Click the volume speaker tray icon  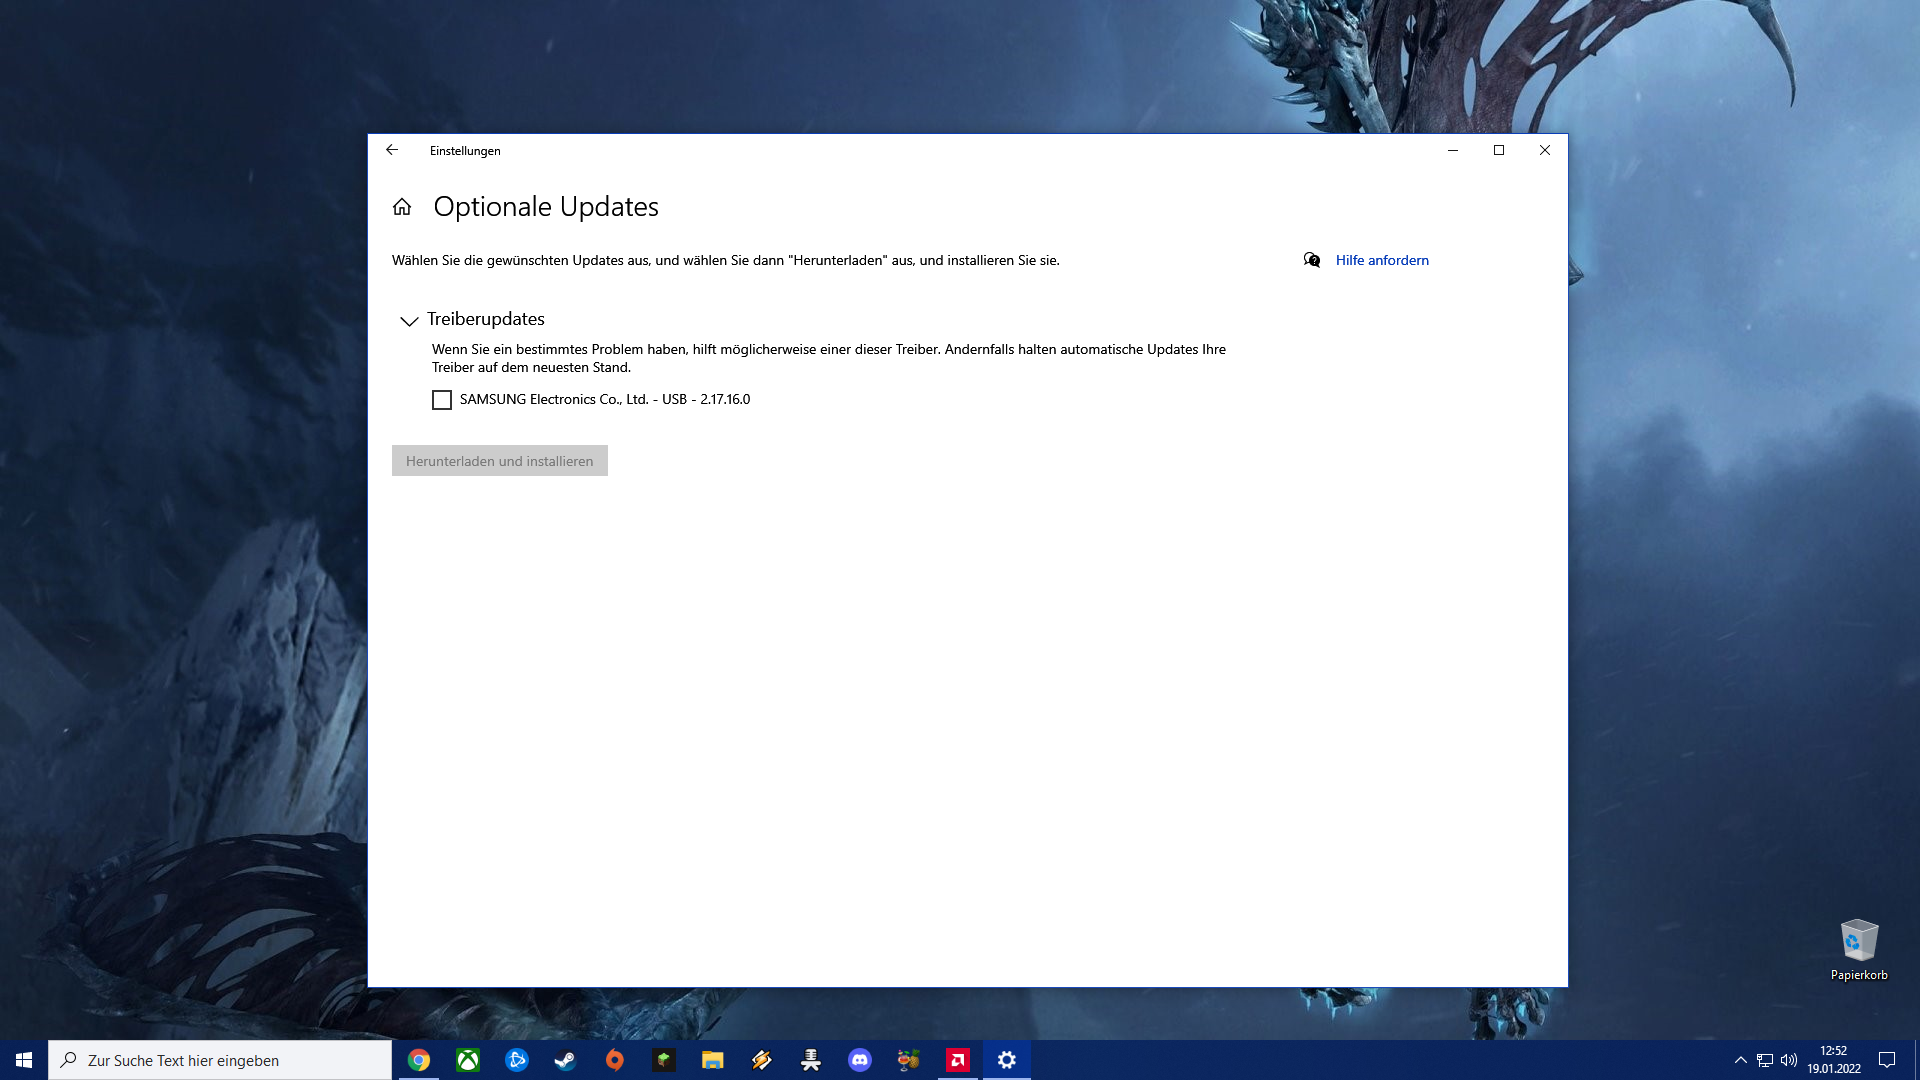click(x=1789, y=1060)
